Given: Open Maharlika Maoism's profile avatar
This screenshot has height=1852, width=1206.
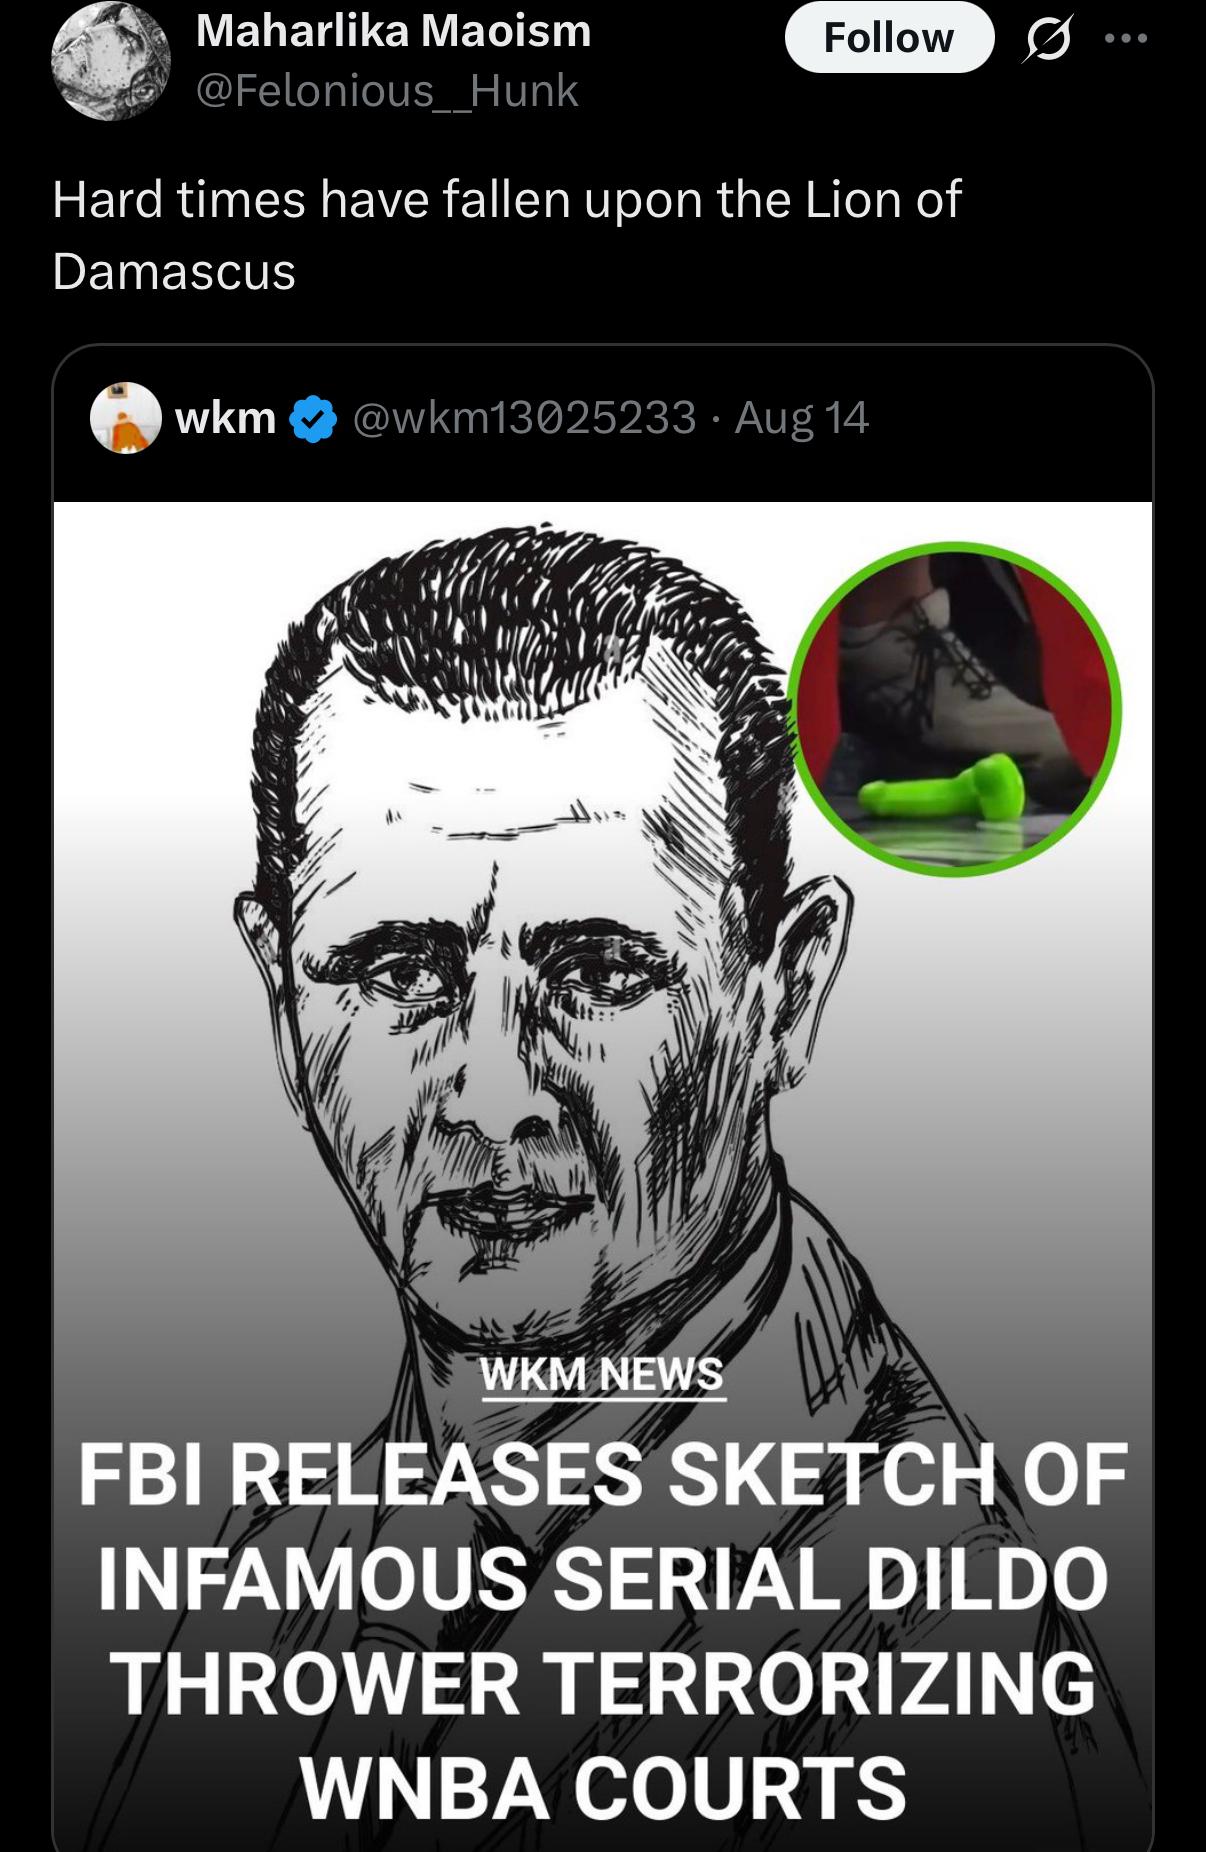Looking at the screenshot, I should coord(110,62).
